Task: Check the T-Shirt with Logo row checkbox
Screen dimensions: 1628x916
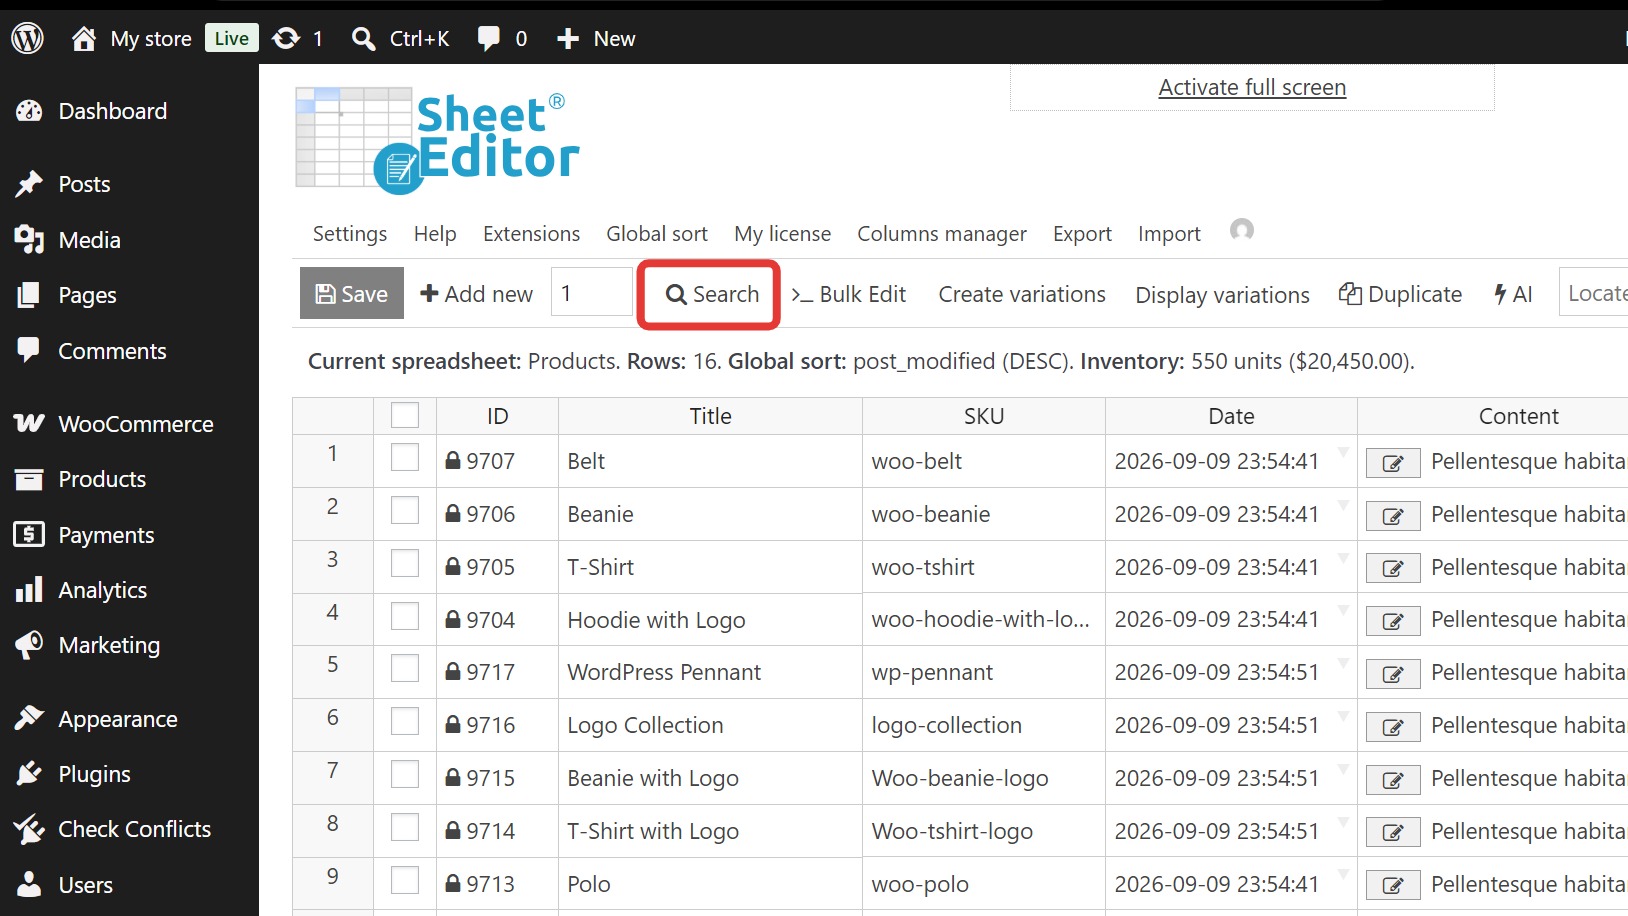Action: pos(405,827)
